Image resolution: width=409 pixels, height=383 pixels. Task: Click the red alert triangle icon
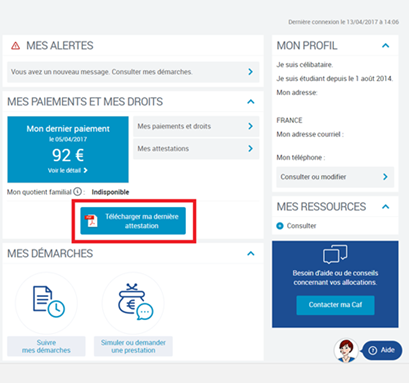pos(16,46)
